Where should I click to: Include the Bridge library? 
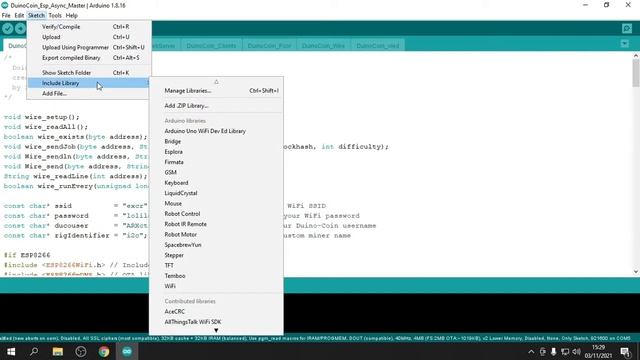[216, 141]
